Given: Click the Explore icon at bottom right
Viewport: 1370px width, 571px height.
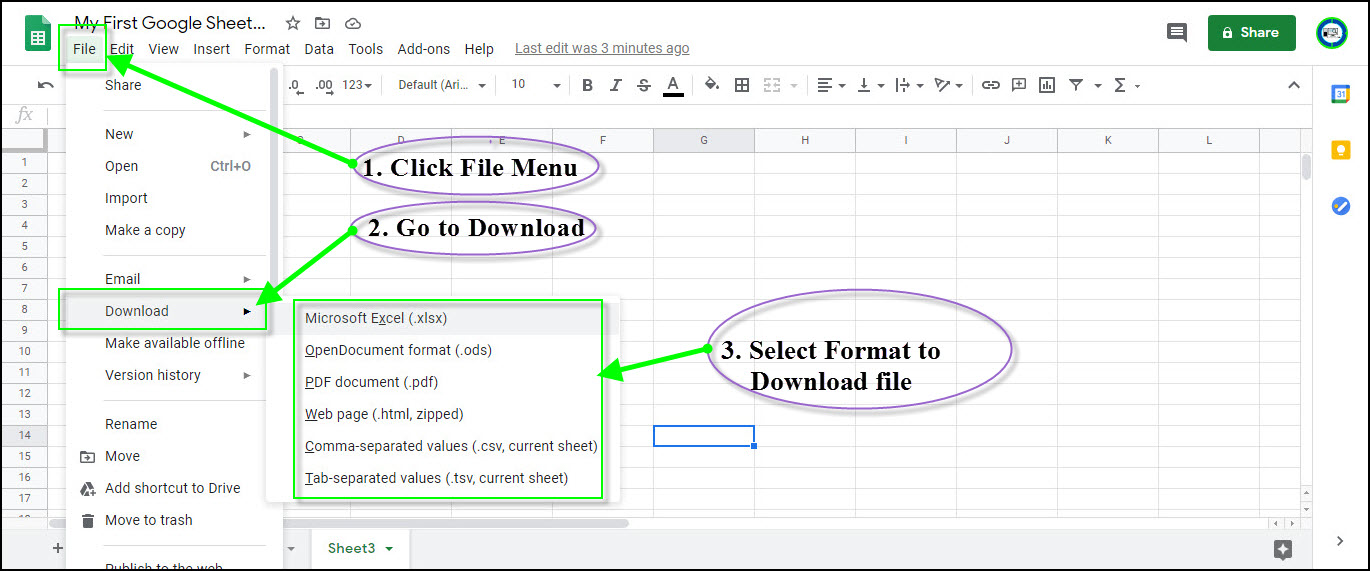Looking at the screenshot, I should tap(1283, 549).
